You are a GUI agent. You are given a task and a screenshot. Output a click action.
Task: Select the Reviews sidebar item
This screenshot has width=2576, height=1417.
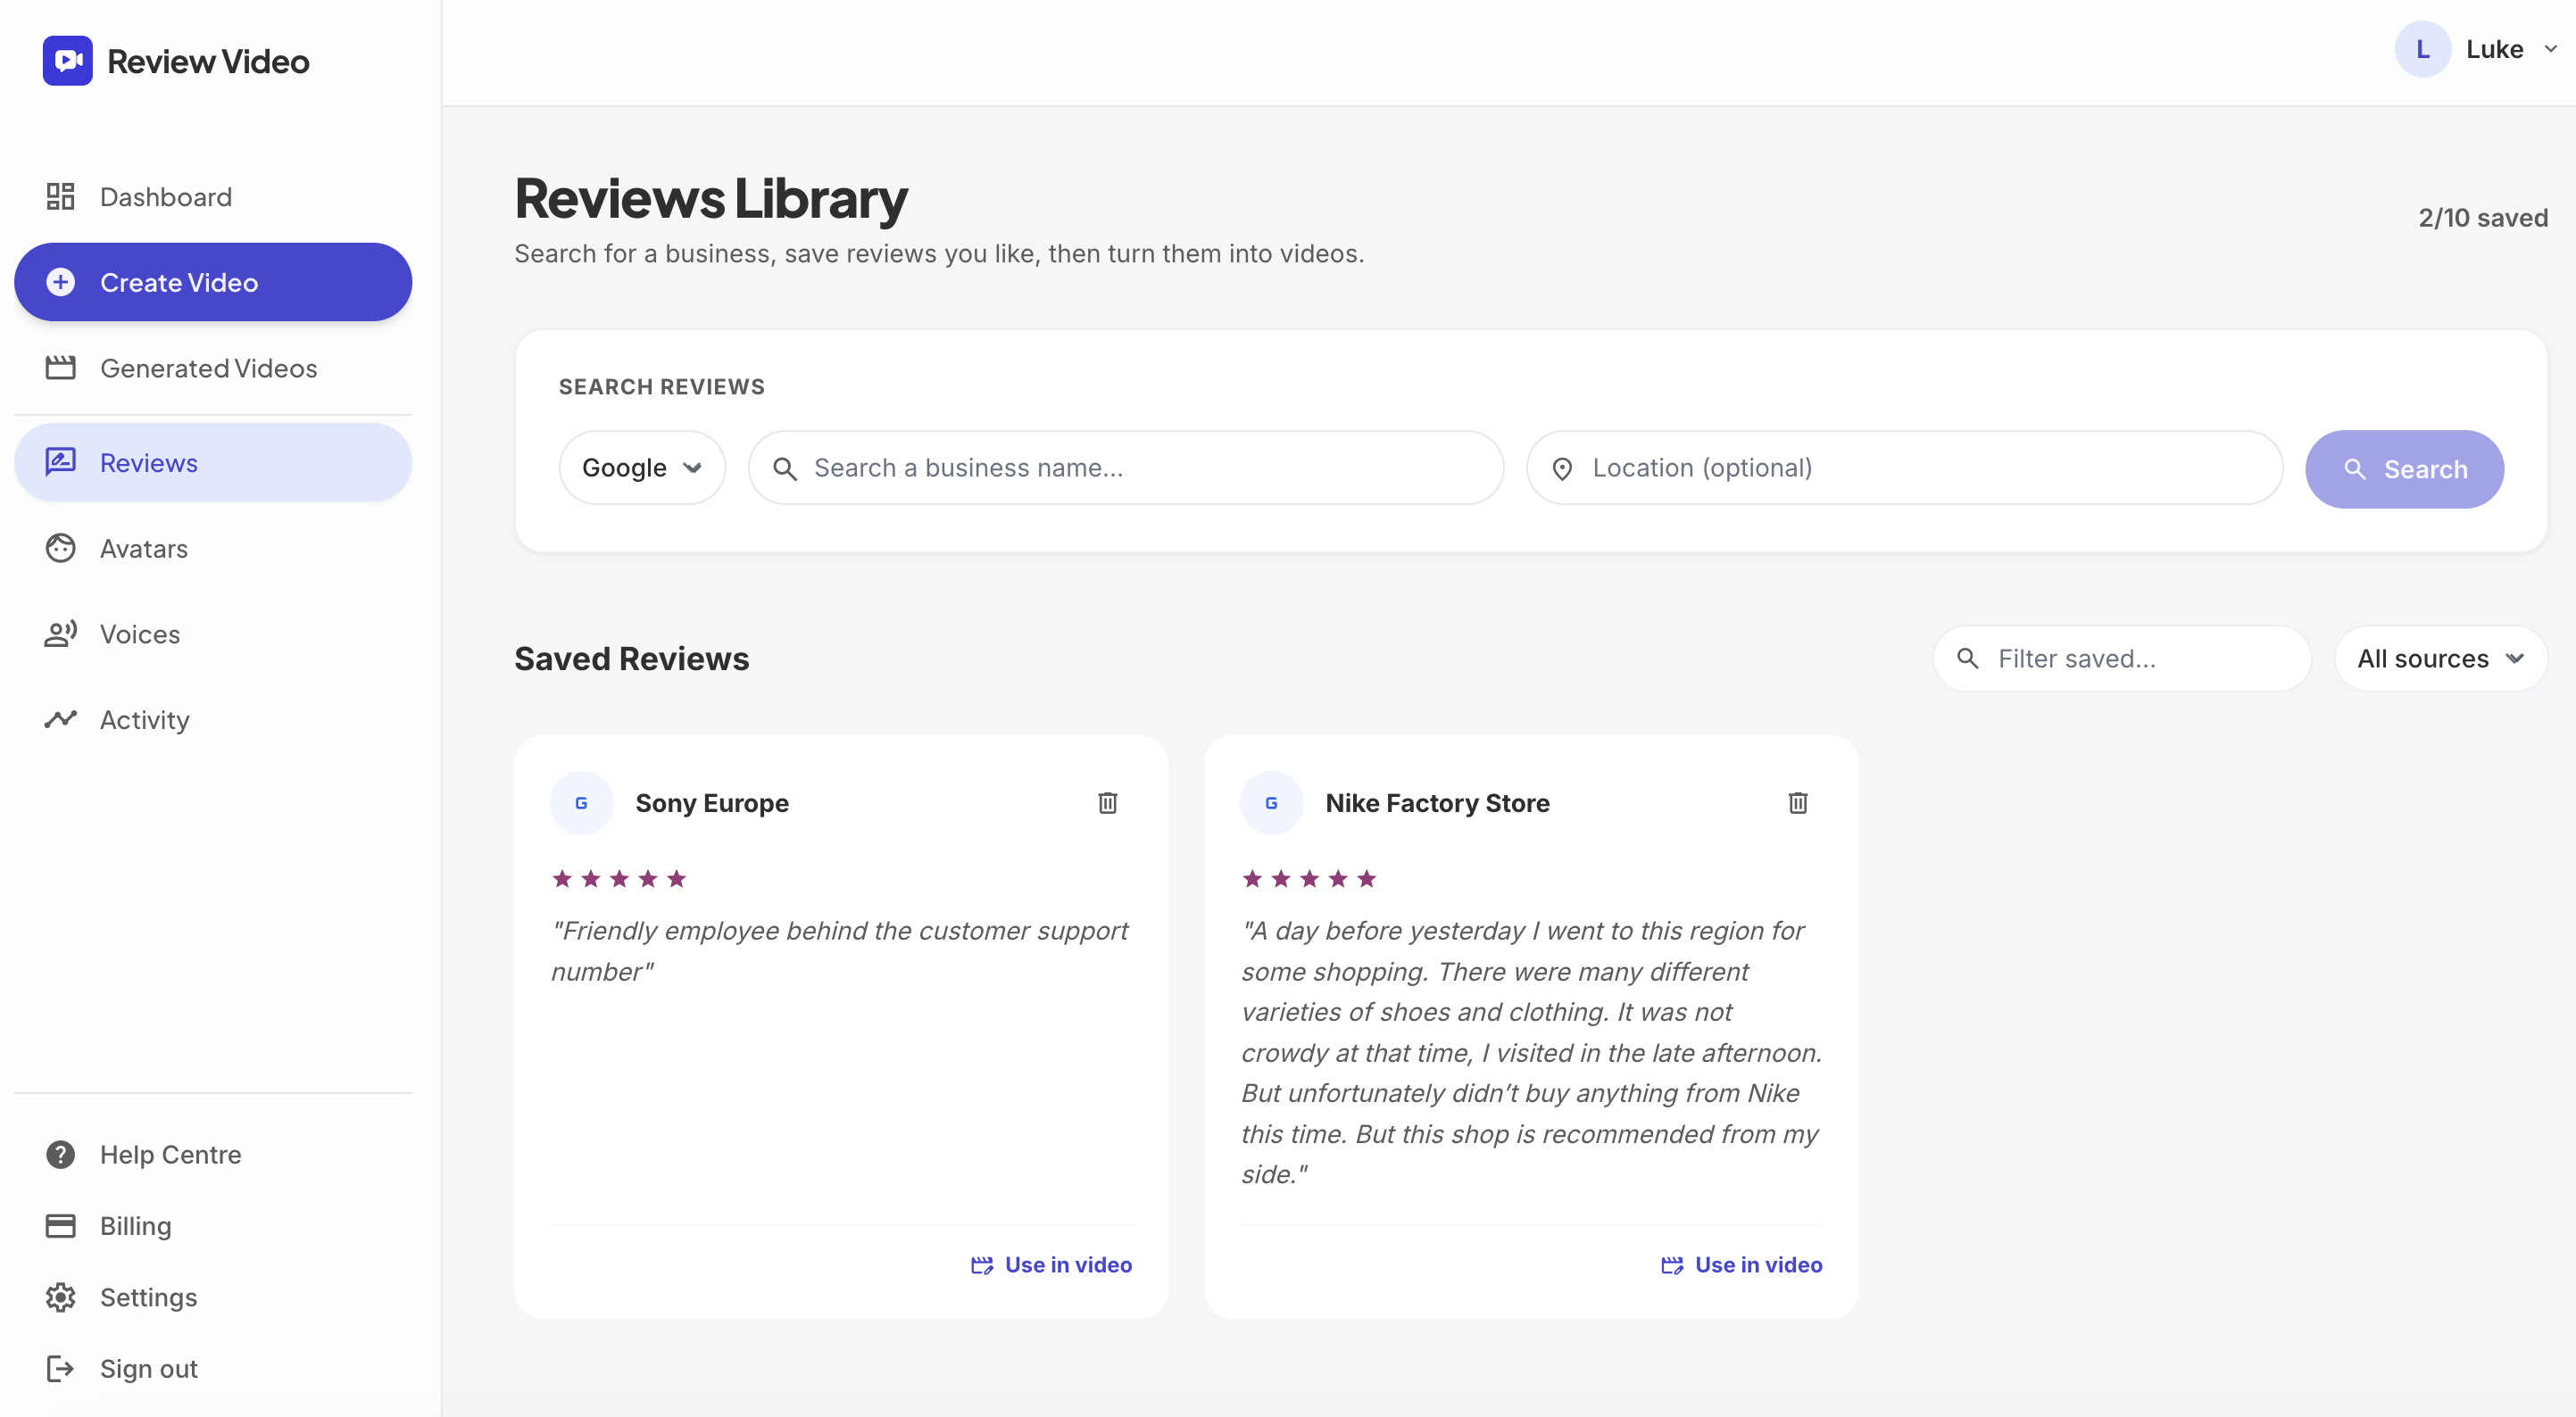coord(213,463)
